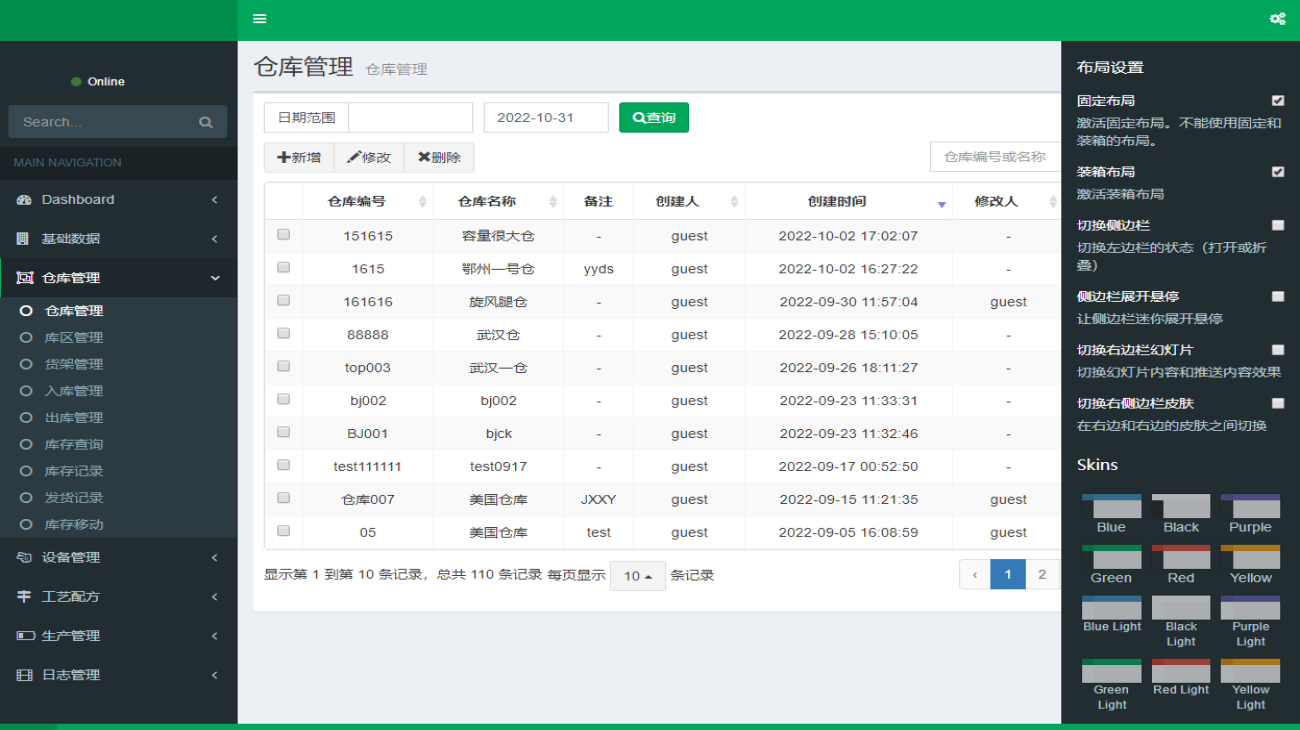Open settings gears icon in top bar
Image resolution: width=1300 pixels, height=730 pixels.
coord(1277,19)
